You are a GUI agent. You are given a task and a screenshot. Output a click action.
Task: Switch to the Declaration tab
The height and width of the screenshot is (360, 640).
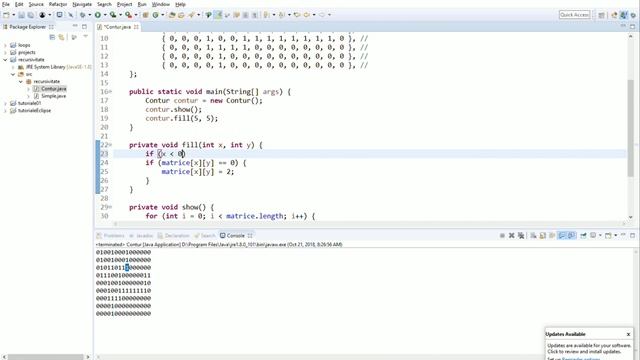click(x=173, y=236)
